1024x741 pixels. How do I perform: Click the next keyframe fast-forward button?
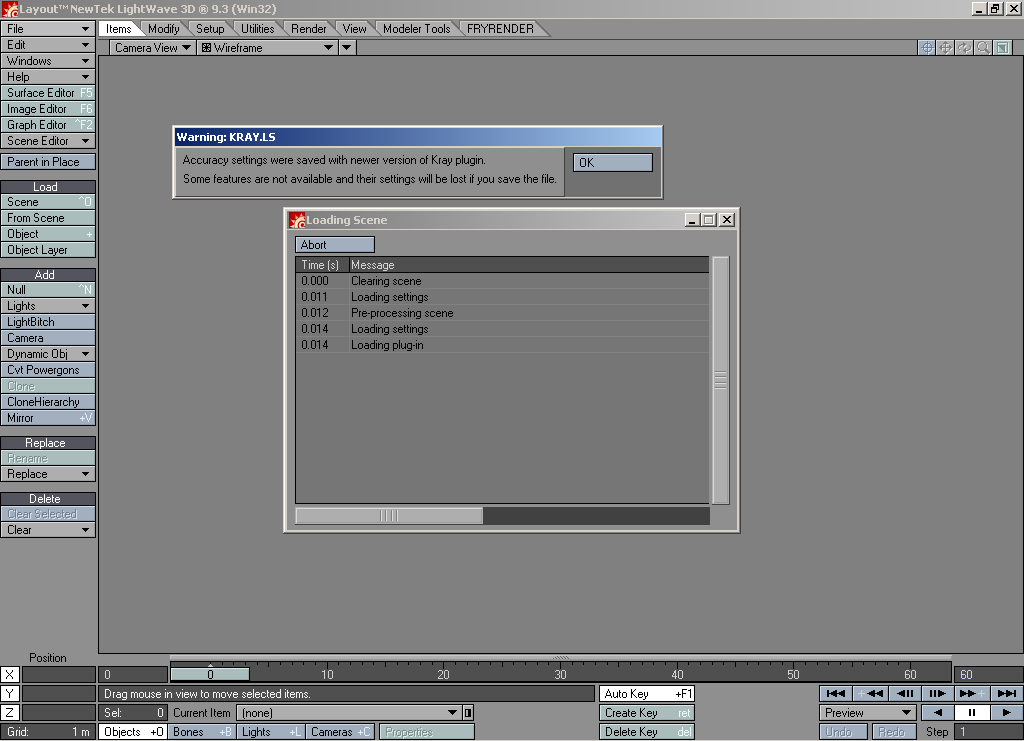pos(972,693)
